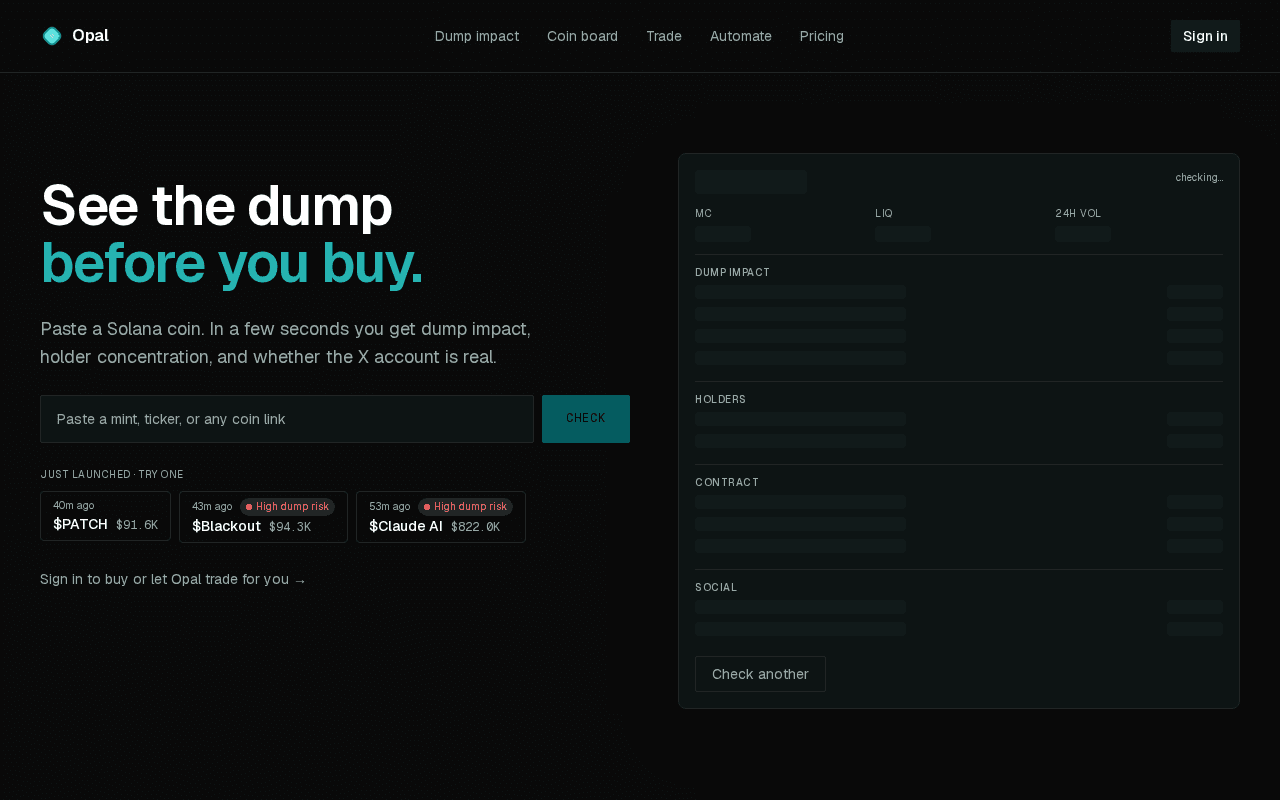The height and width of the screenshot is (800, 1280).
Task: Click the 53m ago timestamp
Action: (390, 507)
